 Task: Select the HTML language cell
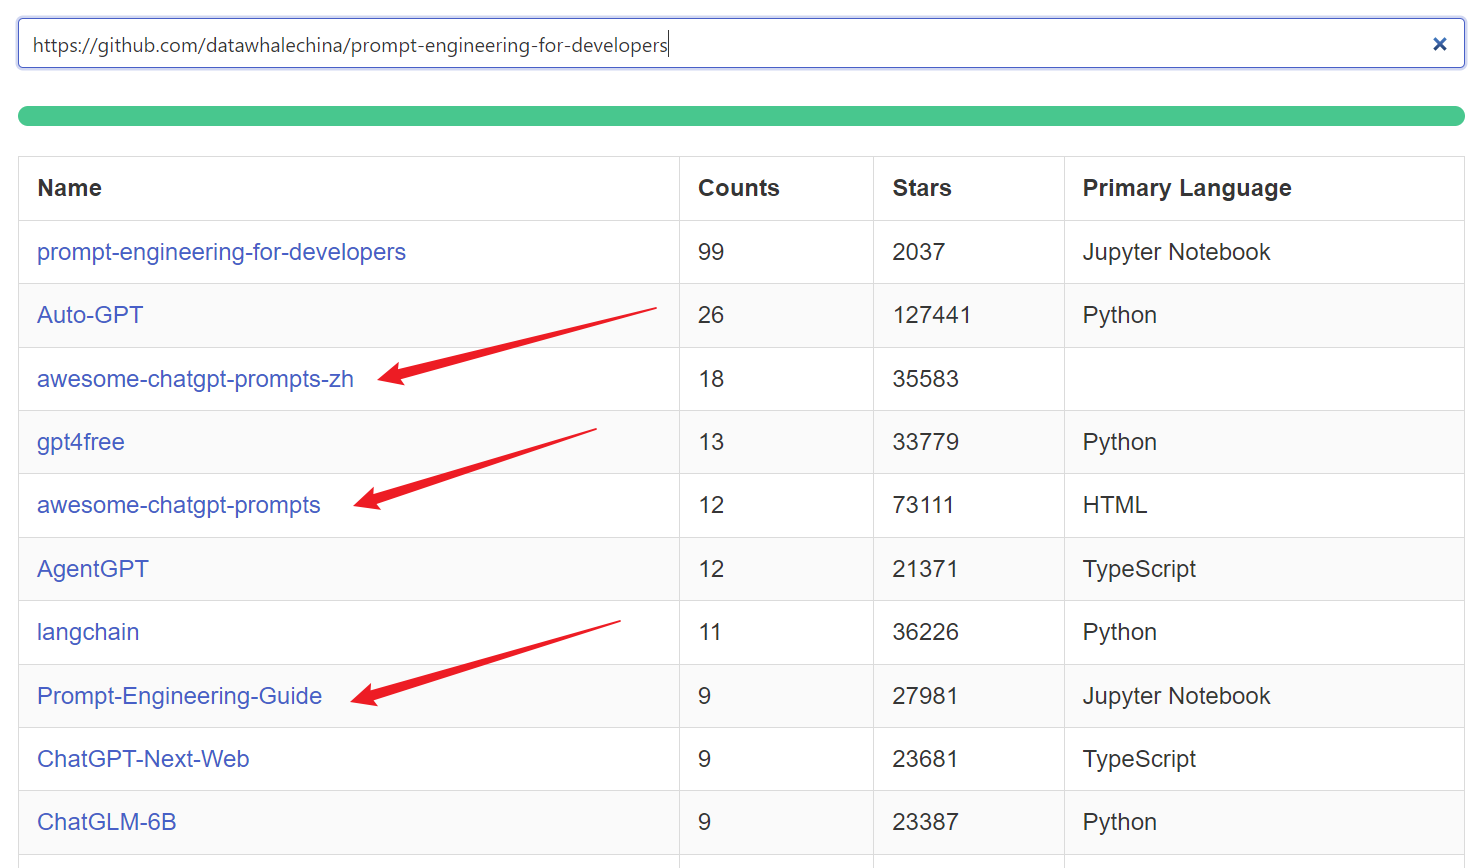pos(1114,505)
